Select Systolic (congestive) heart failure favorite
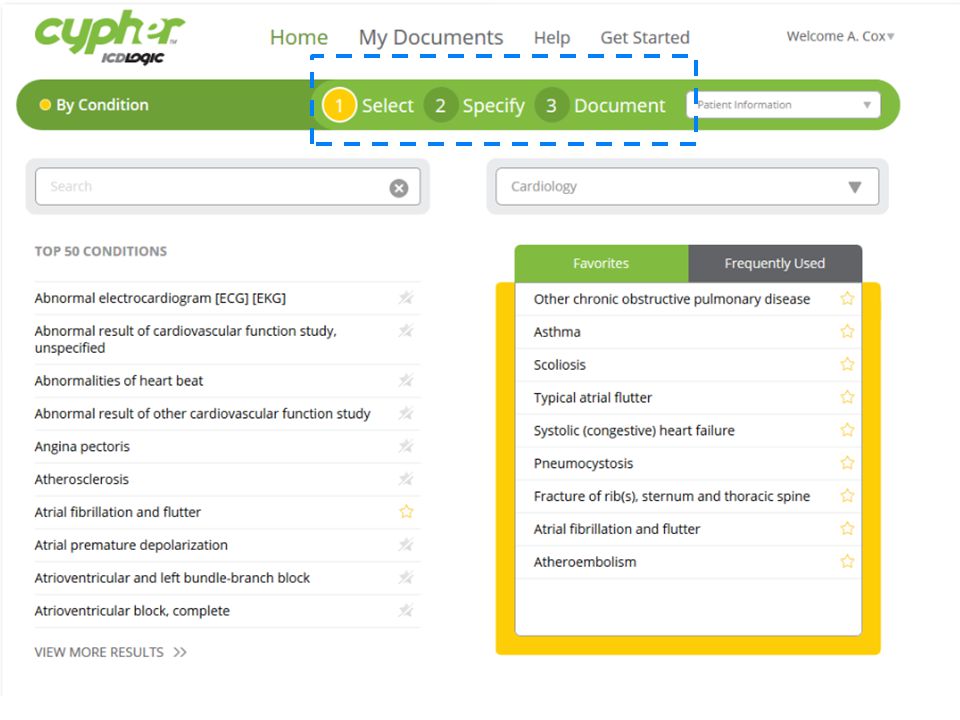This screenshot has width=960, height=720. click(x=634, y=430)
